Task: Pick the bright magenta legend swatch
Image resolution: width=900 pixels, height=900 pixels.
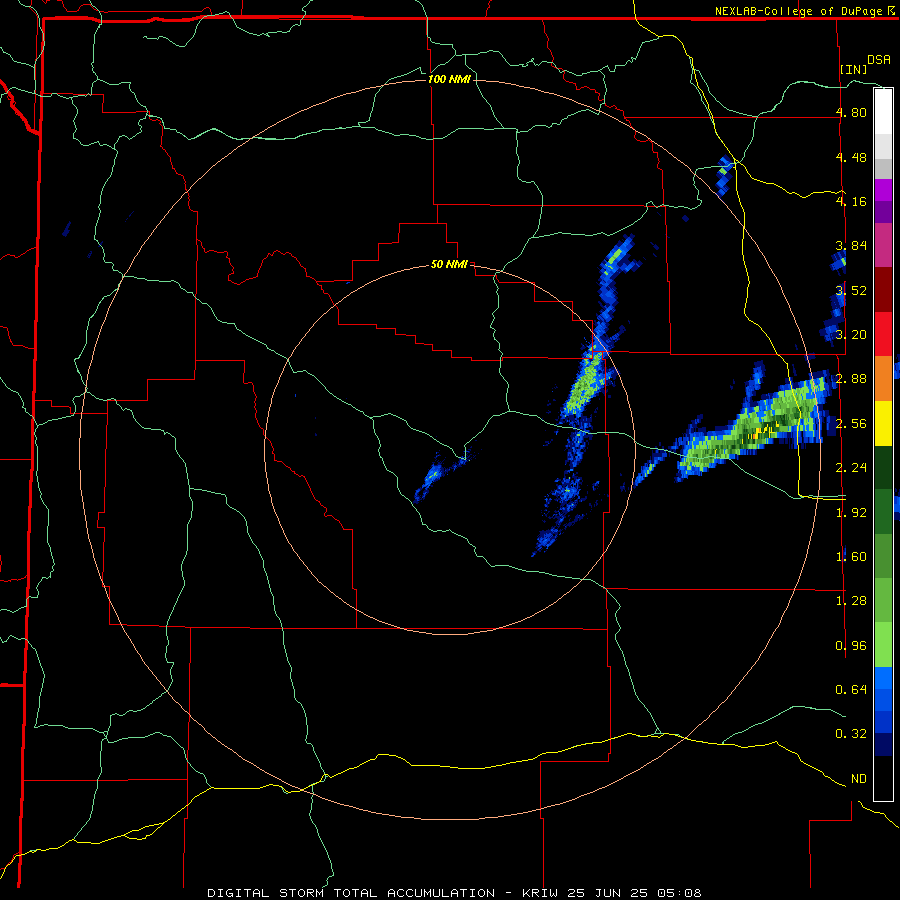Action: [x=883, y=190]
